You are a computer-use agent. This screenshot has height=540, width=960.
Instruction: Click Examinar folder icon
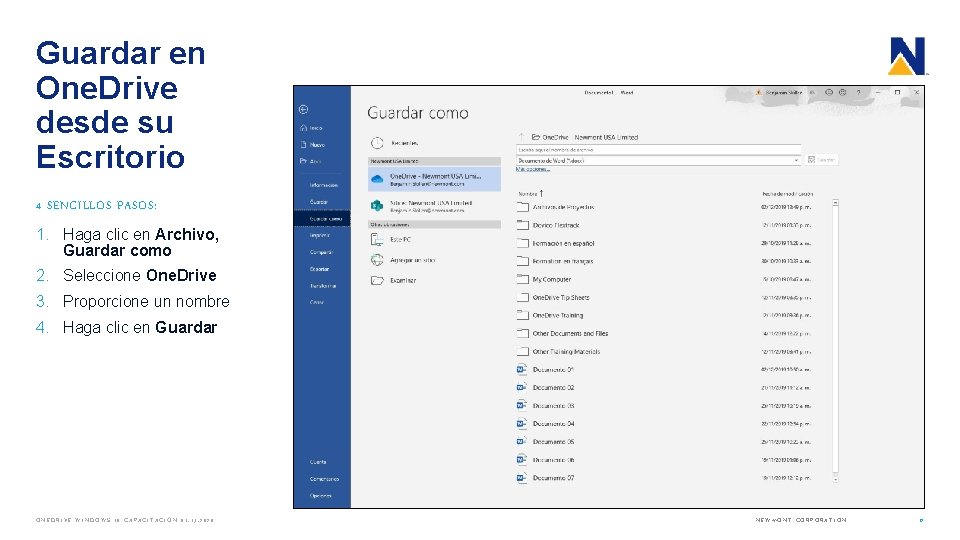click(x=377, y=280)
